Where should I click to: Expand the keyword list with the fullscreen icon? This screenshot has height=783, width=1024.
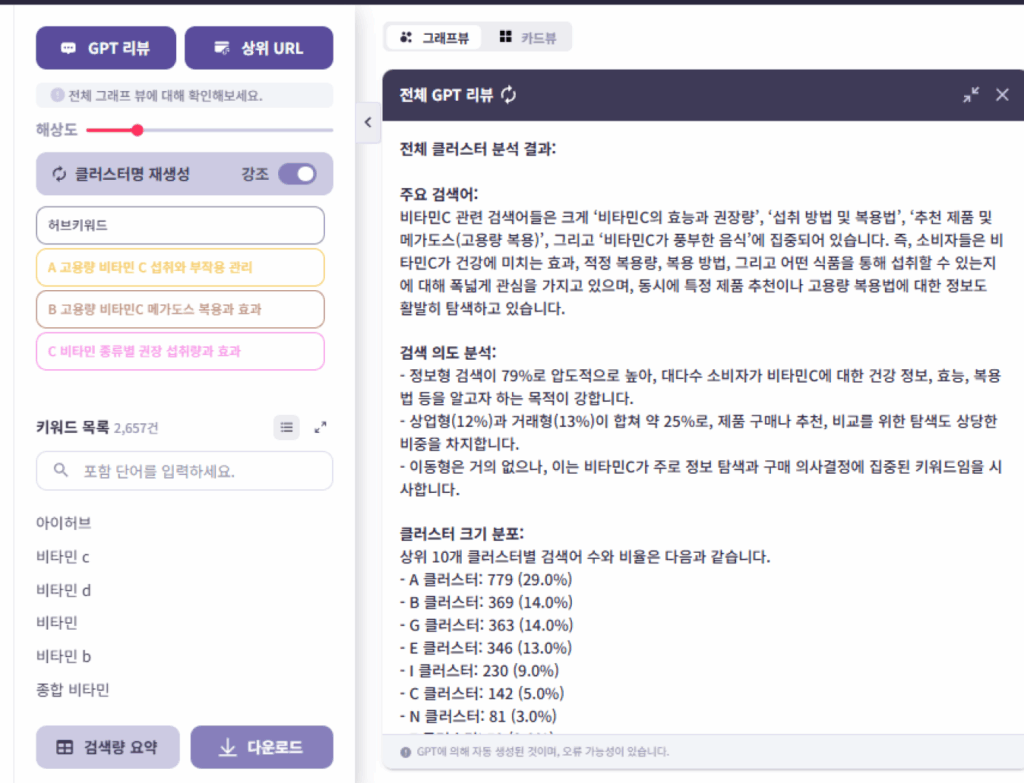(x=320, y=427)
